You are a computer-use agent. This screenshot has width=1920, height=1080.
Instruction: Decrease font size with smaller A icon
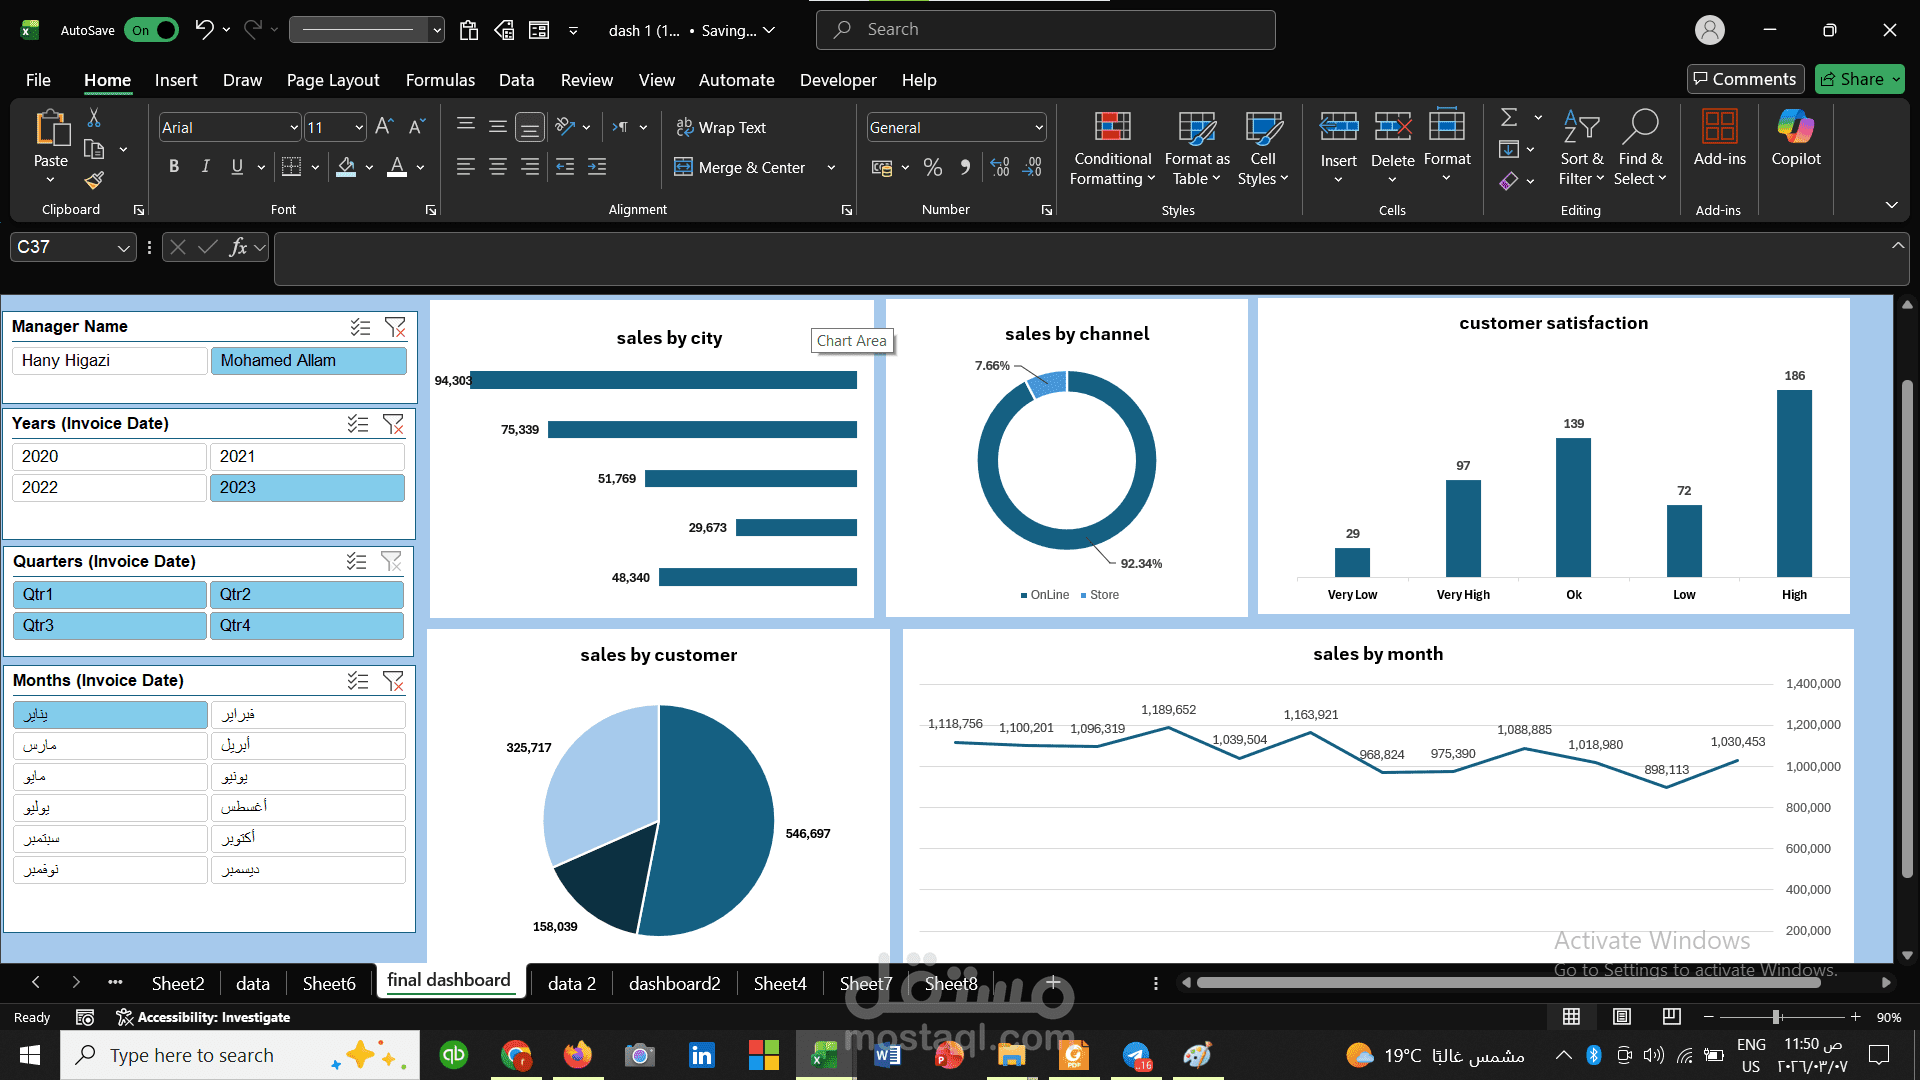(x=417, y=127)
